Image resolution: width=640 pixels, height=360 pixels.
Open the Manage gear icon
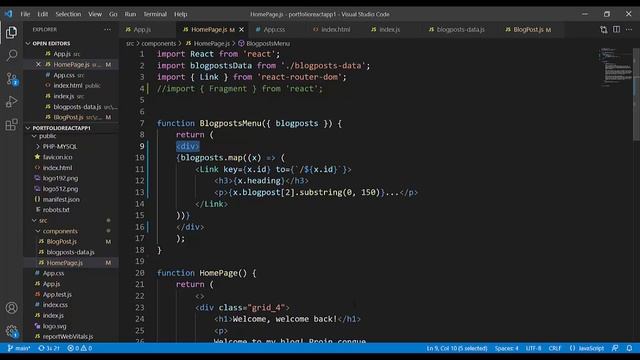(11, 331)
